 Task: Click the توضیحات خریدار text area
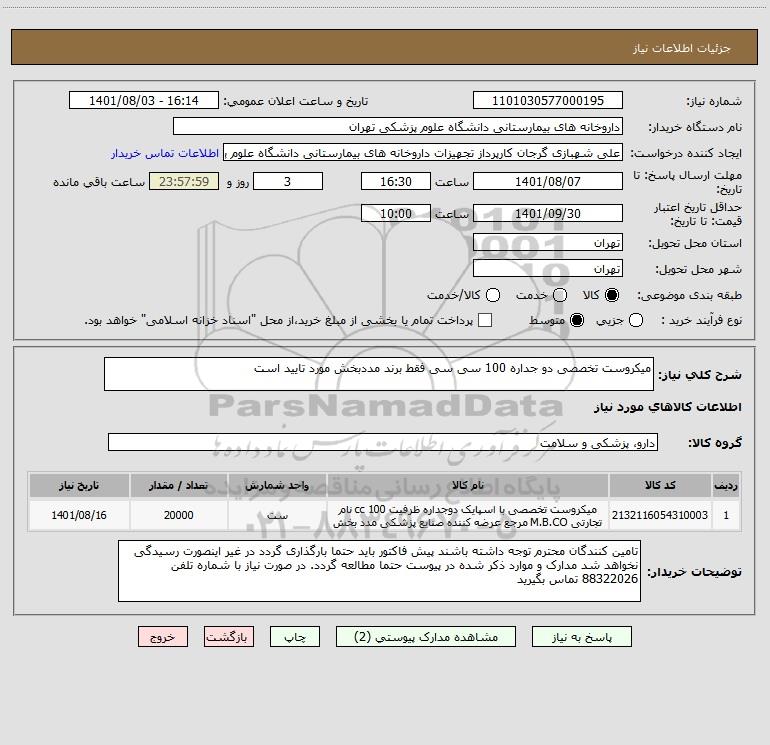pos(379,571)
